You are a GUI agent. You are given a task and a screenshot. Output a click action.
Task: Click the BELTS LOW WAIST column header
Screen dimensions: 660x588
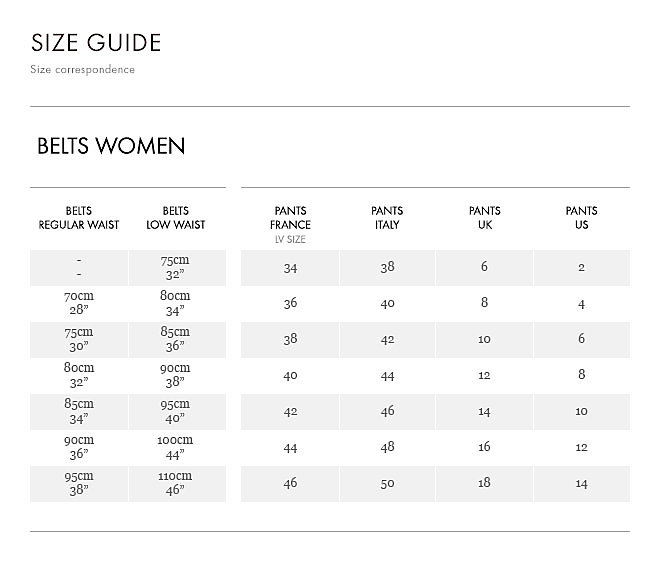(x=175, y=218)
